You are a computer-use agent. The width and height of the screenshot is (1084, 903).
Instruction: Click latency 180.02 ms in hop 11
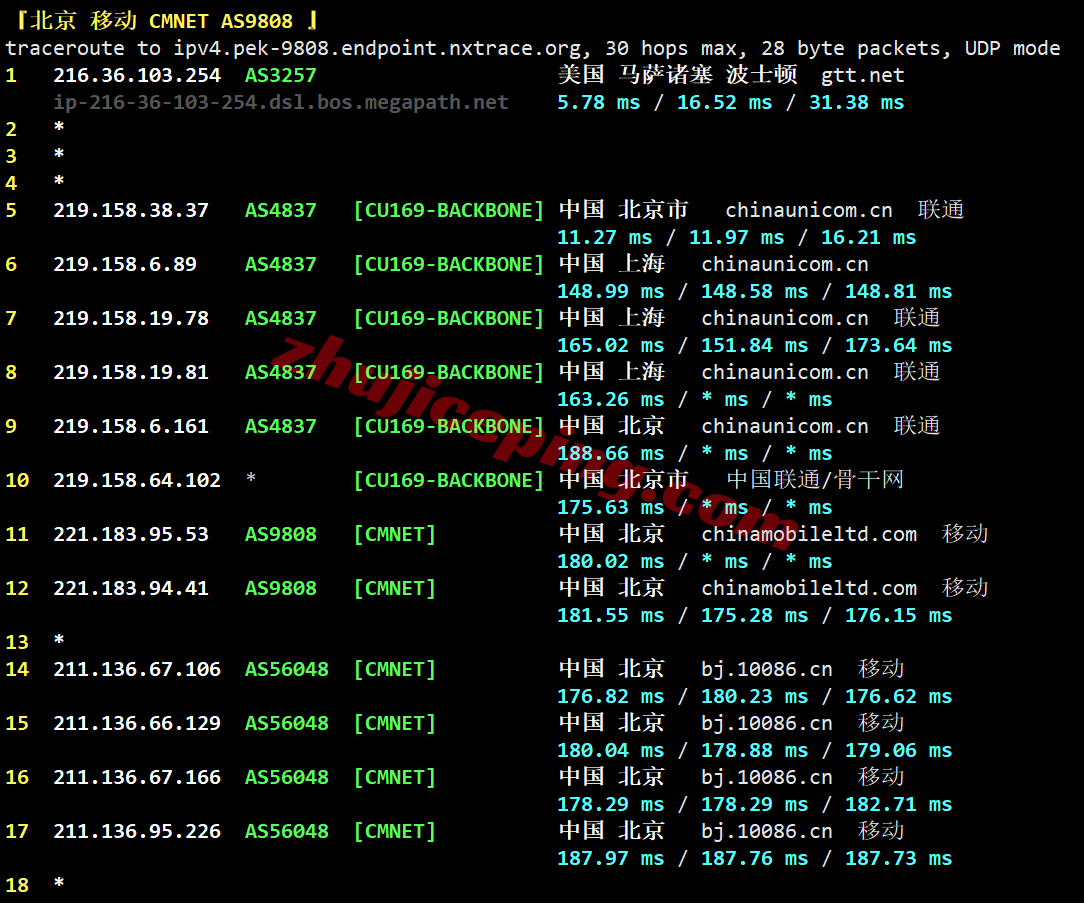610,561
